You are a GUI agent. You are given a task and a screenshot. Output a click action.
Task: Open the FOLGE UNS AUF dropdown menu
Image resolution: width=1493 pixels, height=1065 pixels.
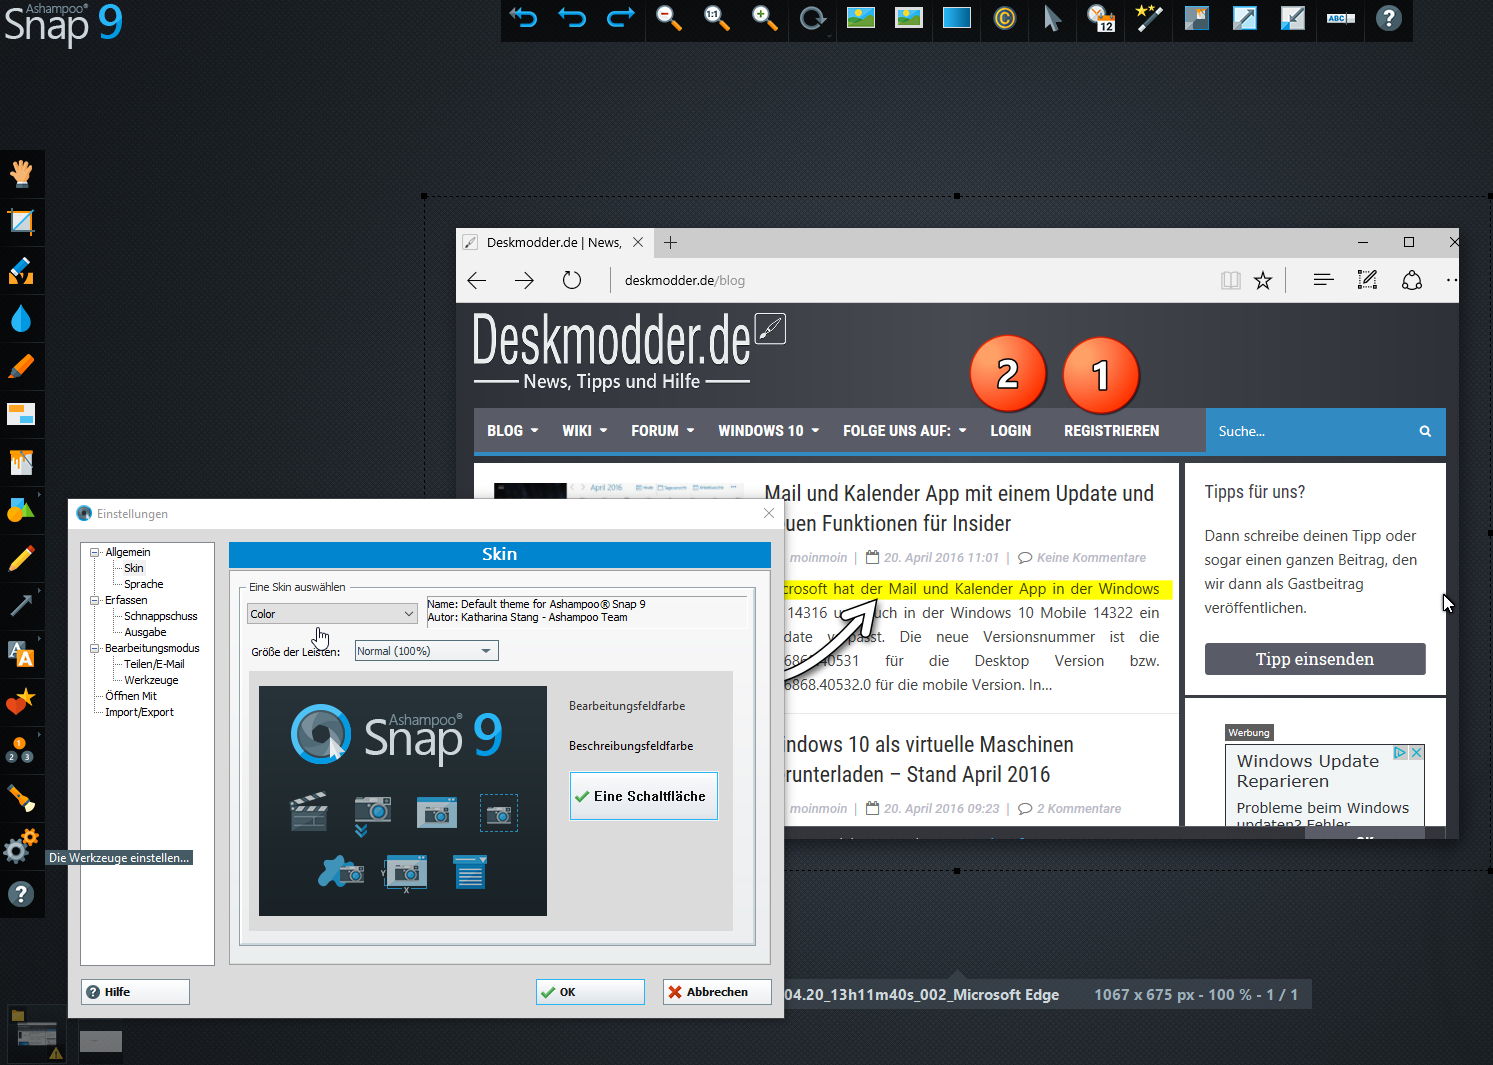pyautogui.click(x=904, y=431)
